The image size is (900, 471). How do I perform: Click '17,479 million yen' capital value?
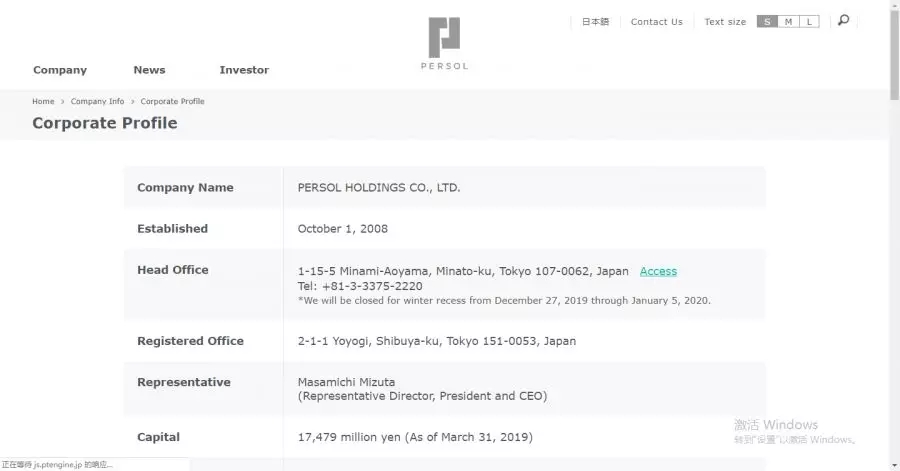coord(349,437)
